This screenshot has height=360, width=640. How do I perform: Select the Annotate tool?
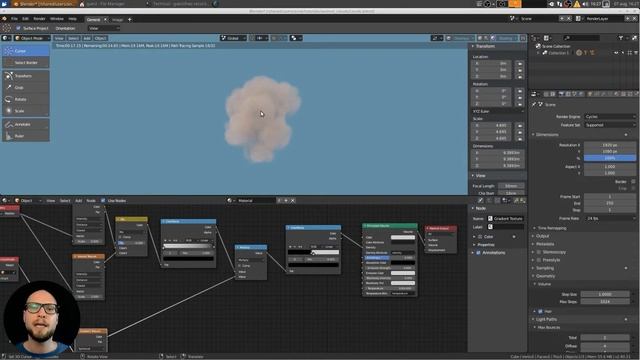[x=26, y=124]
